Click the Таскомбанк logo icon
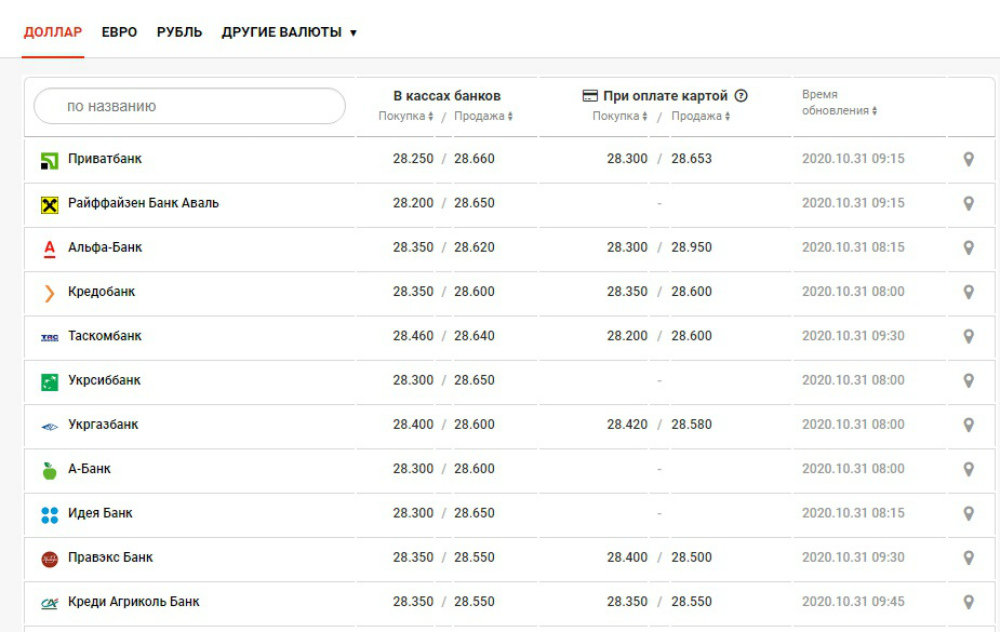Screen dimensions: 1000x632 pos(49,337)
